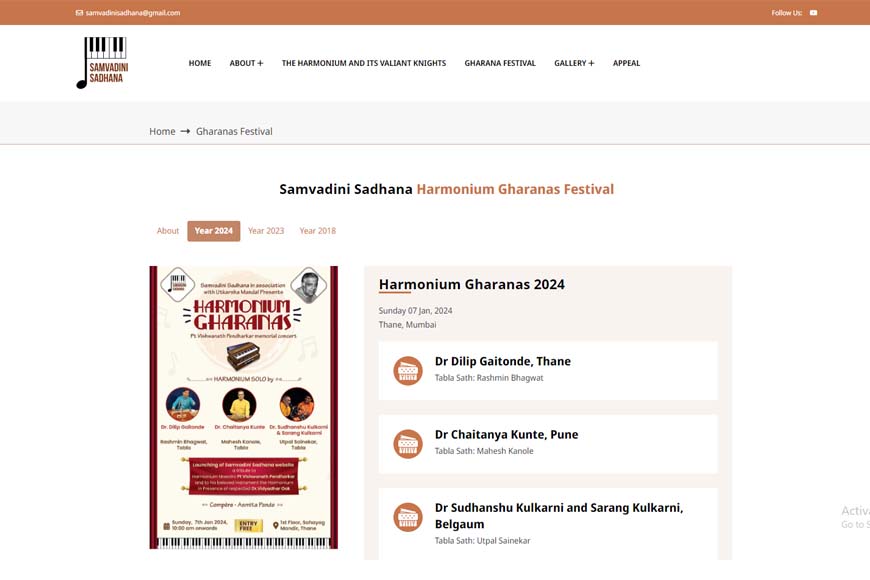The image size is (870, 580).
Task: Click the Home breadcrumb link
Action: coord(162,131)
